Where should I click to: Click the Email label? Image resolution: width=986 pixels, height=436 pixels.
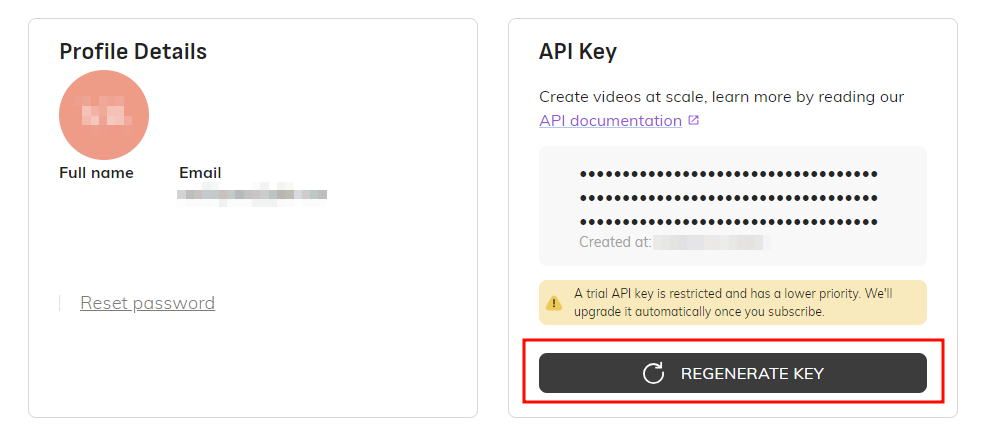point(200,173)
